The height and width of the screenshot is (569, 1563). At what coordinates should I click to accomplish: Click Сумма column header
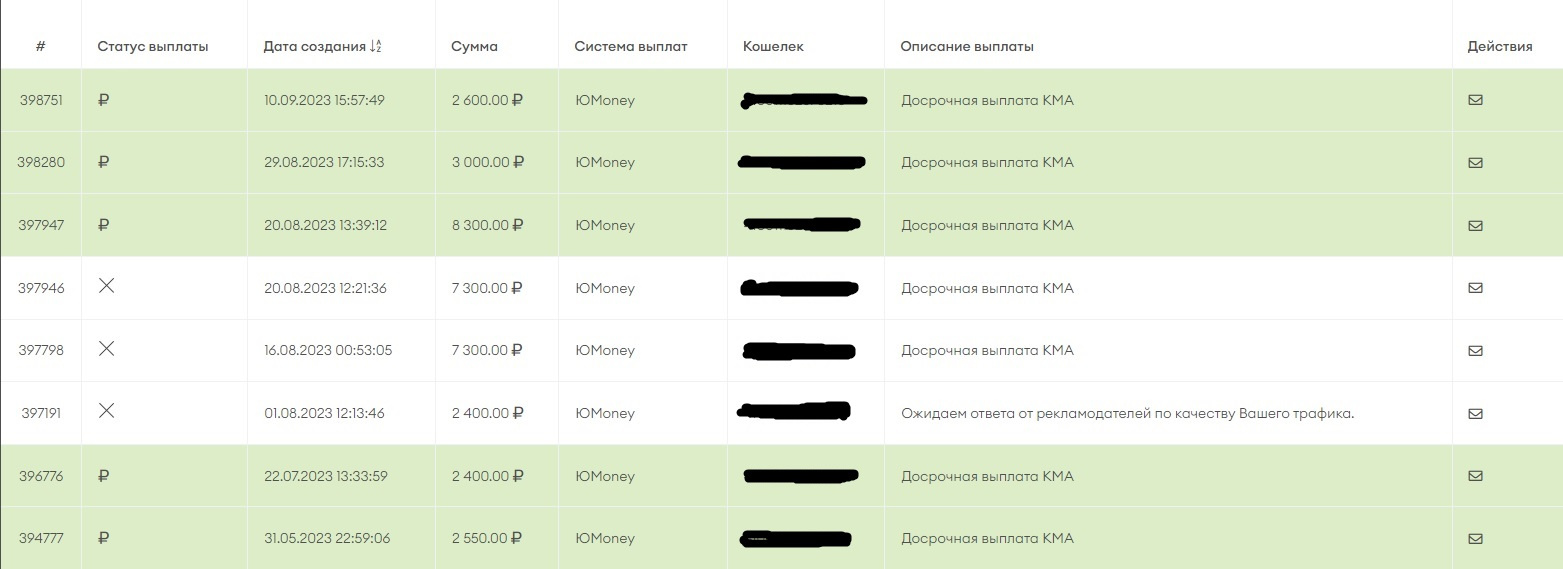[x=474, y=46]
